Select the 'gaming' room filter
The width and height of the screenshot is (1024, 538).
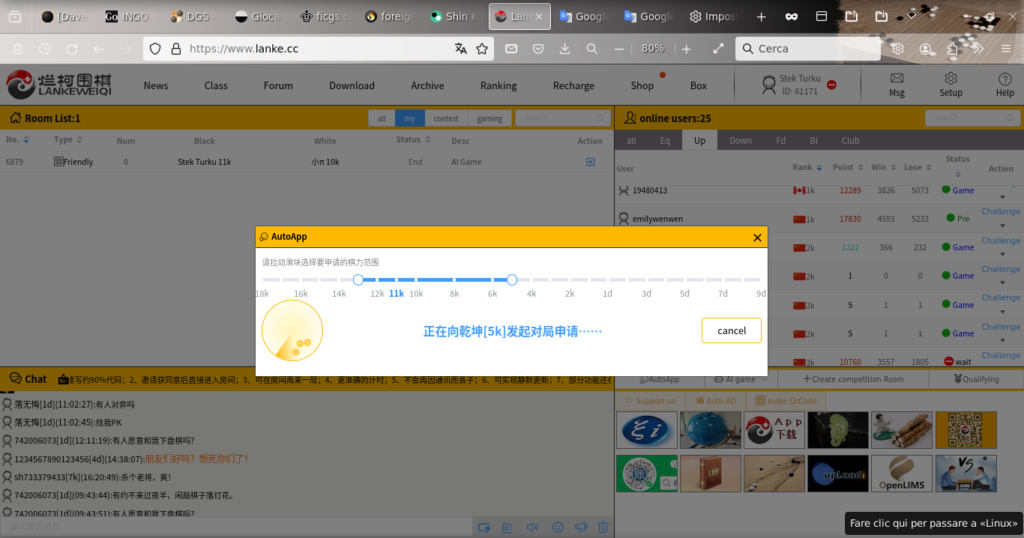(x=489, y=118)
